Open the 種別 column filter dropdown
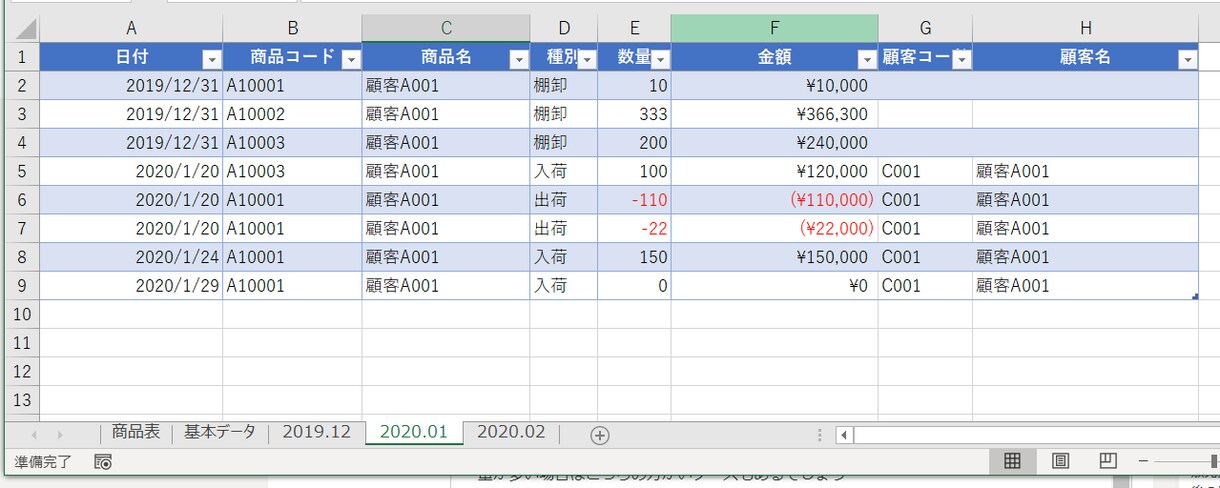The width and height of the screenshot is (1220, 488). tap(587, 60)
